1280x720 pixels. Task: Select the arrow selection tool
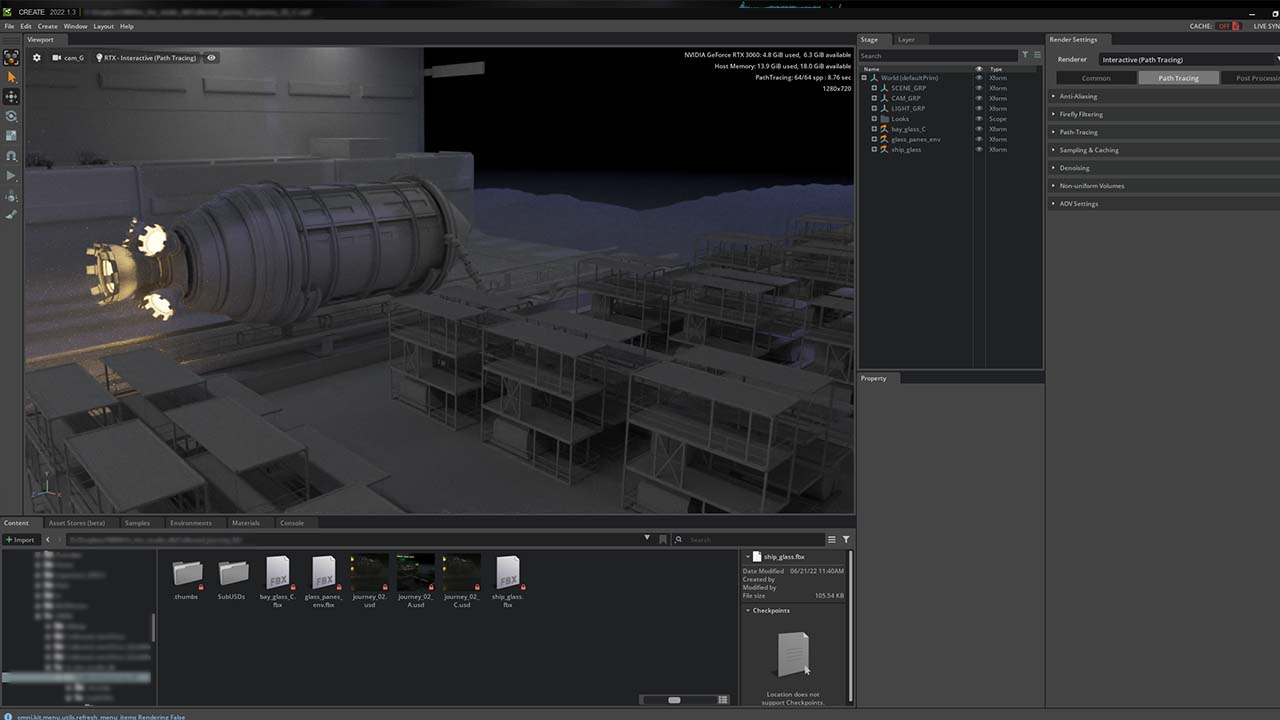point(12,77)
